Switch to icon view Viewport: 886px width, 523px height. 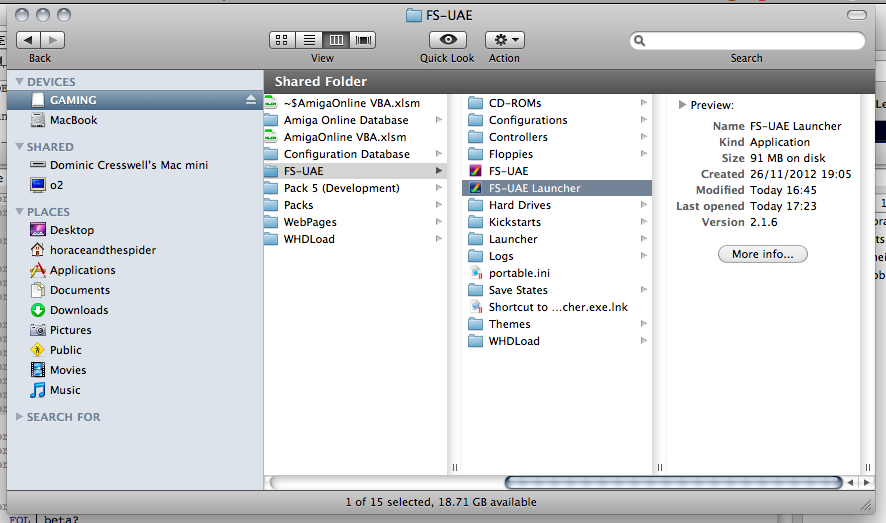coord(281,40)
